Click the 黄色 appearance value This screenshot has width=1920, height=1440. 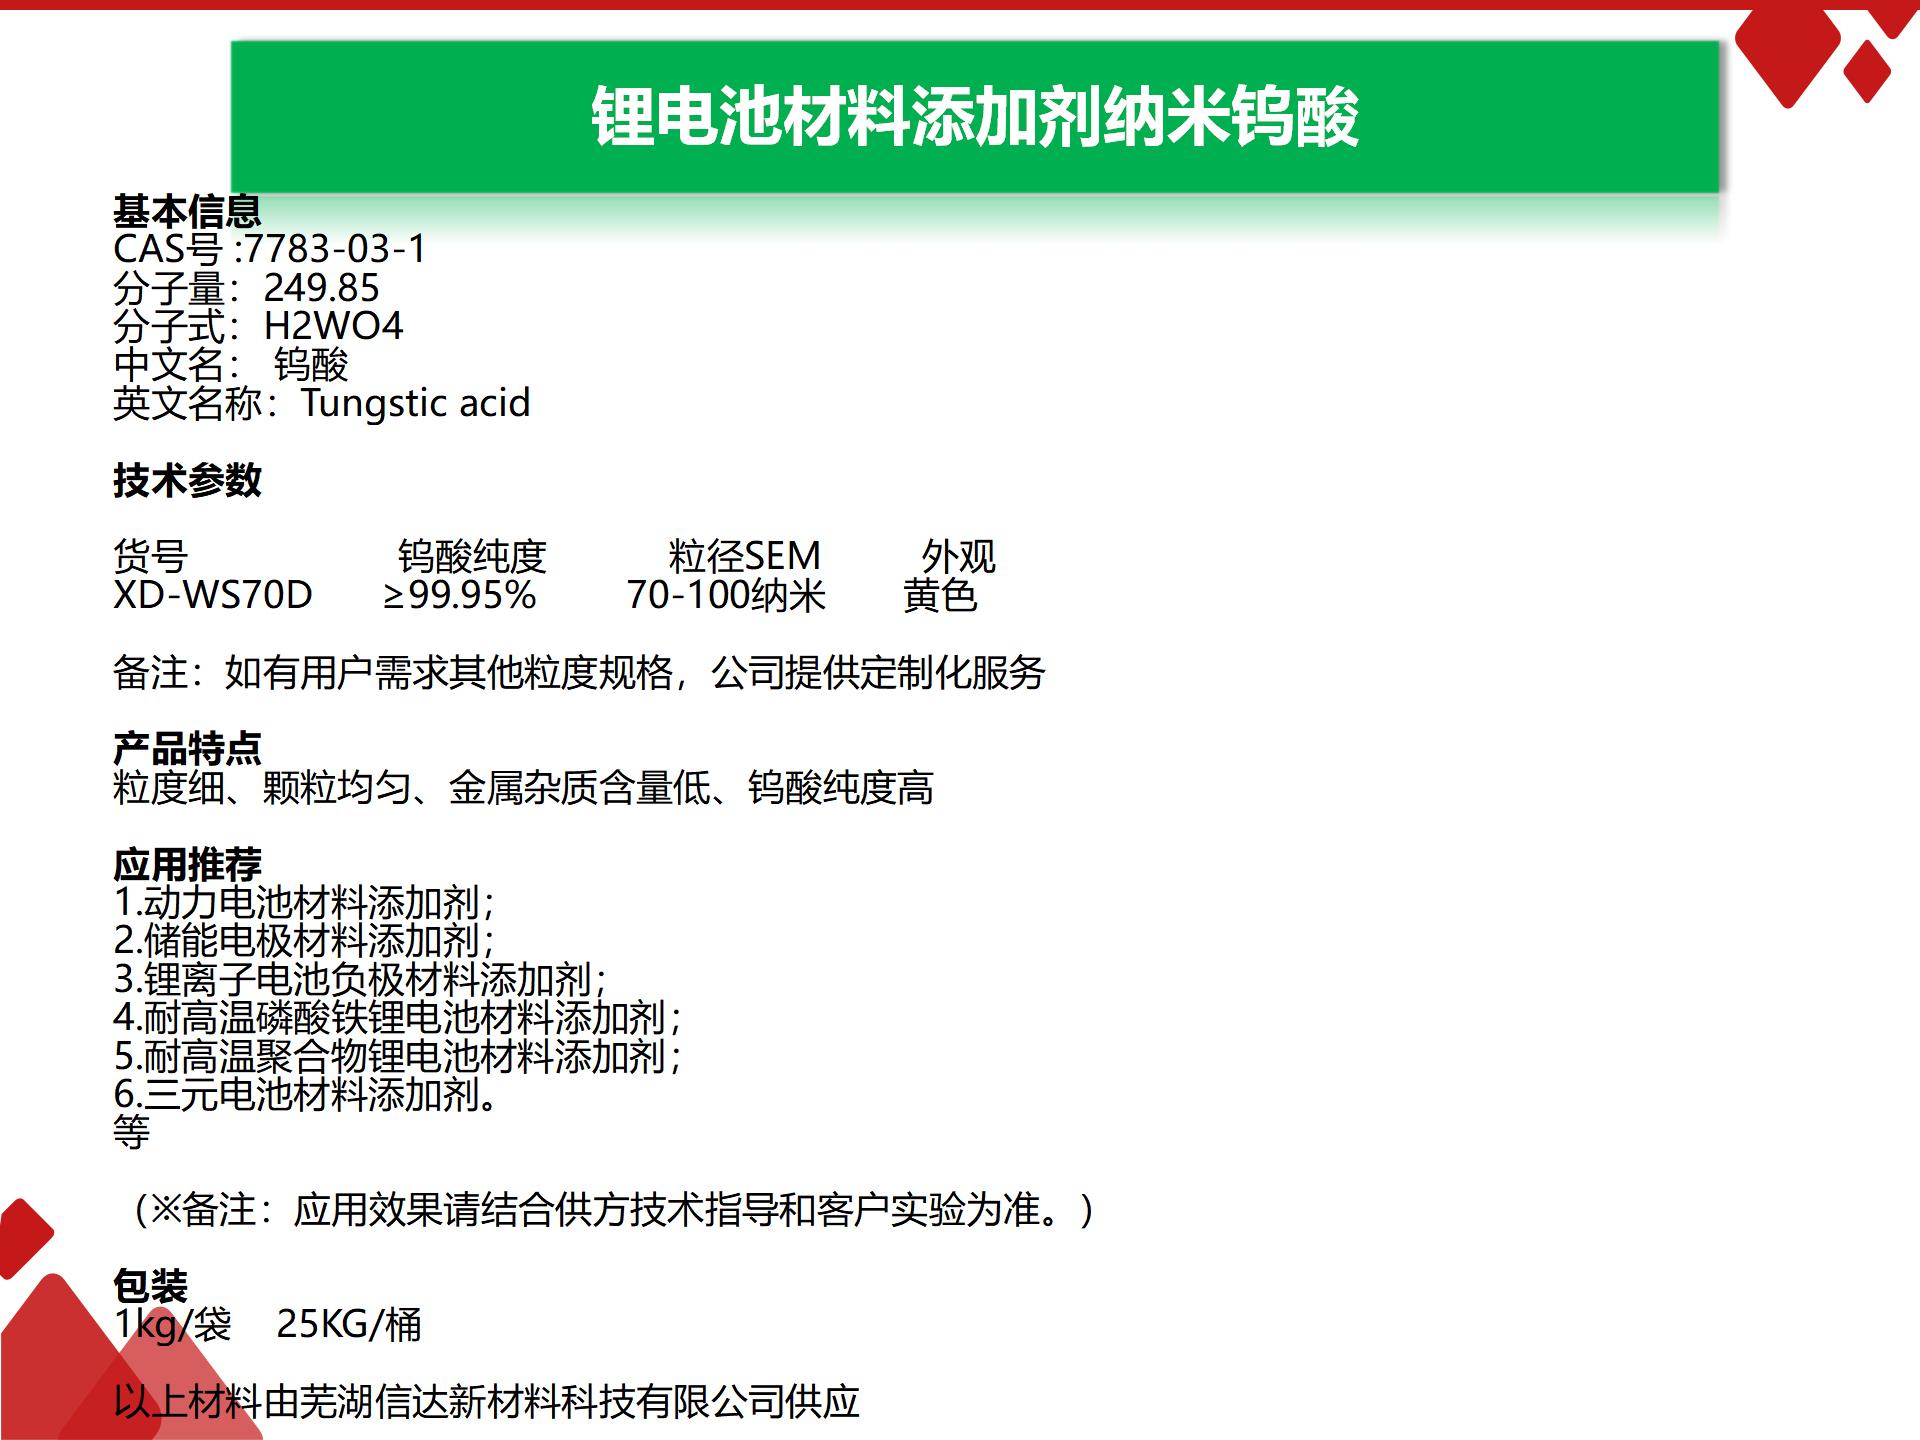pos(939,595)
